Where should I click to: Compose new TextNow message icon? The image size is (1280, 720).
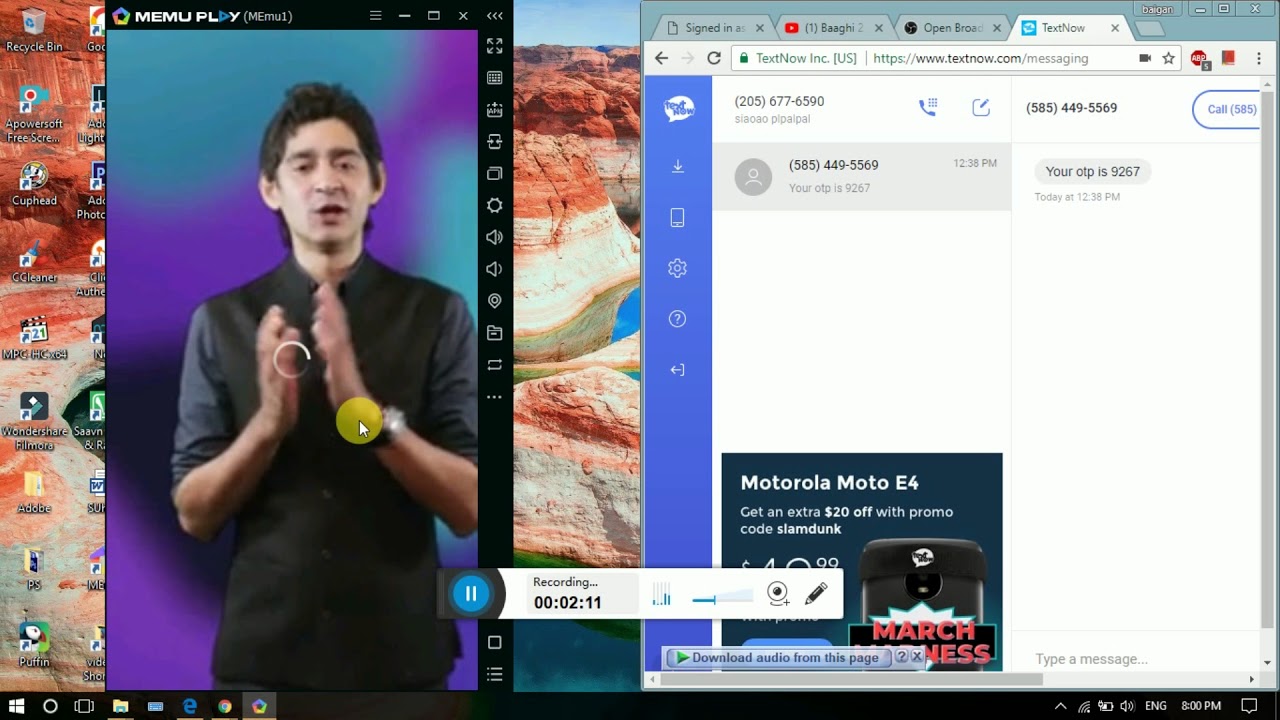[x=981, y=107]
